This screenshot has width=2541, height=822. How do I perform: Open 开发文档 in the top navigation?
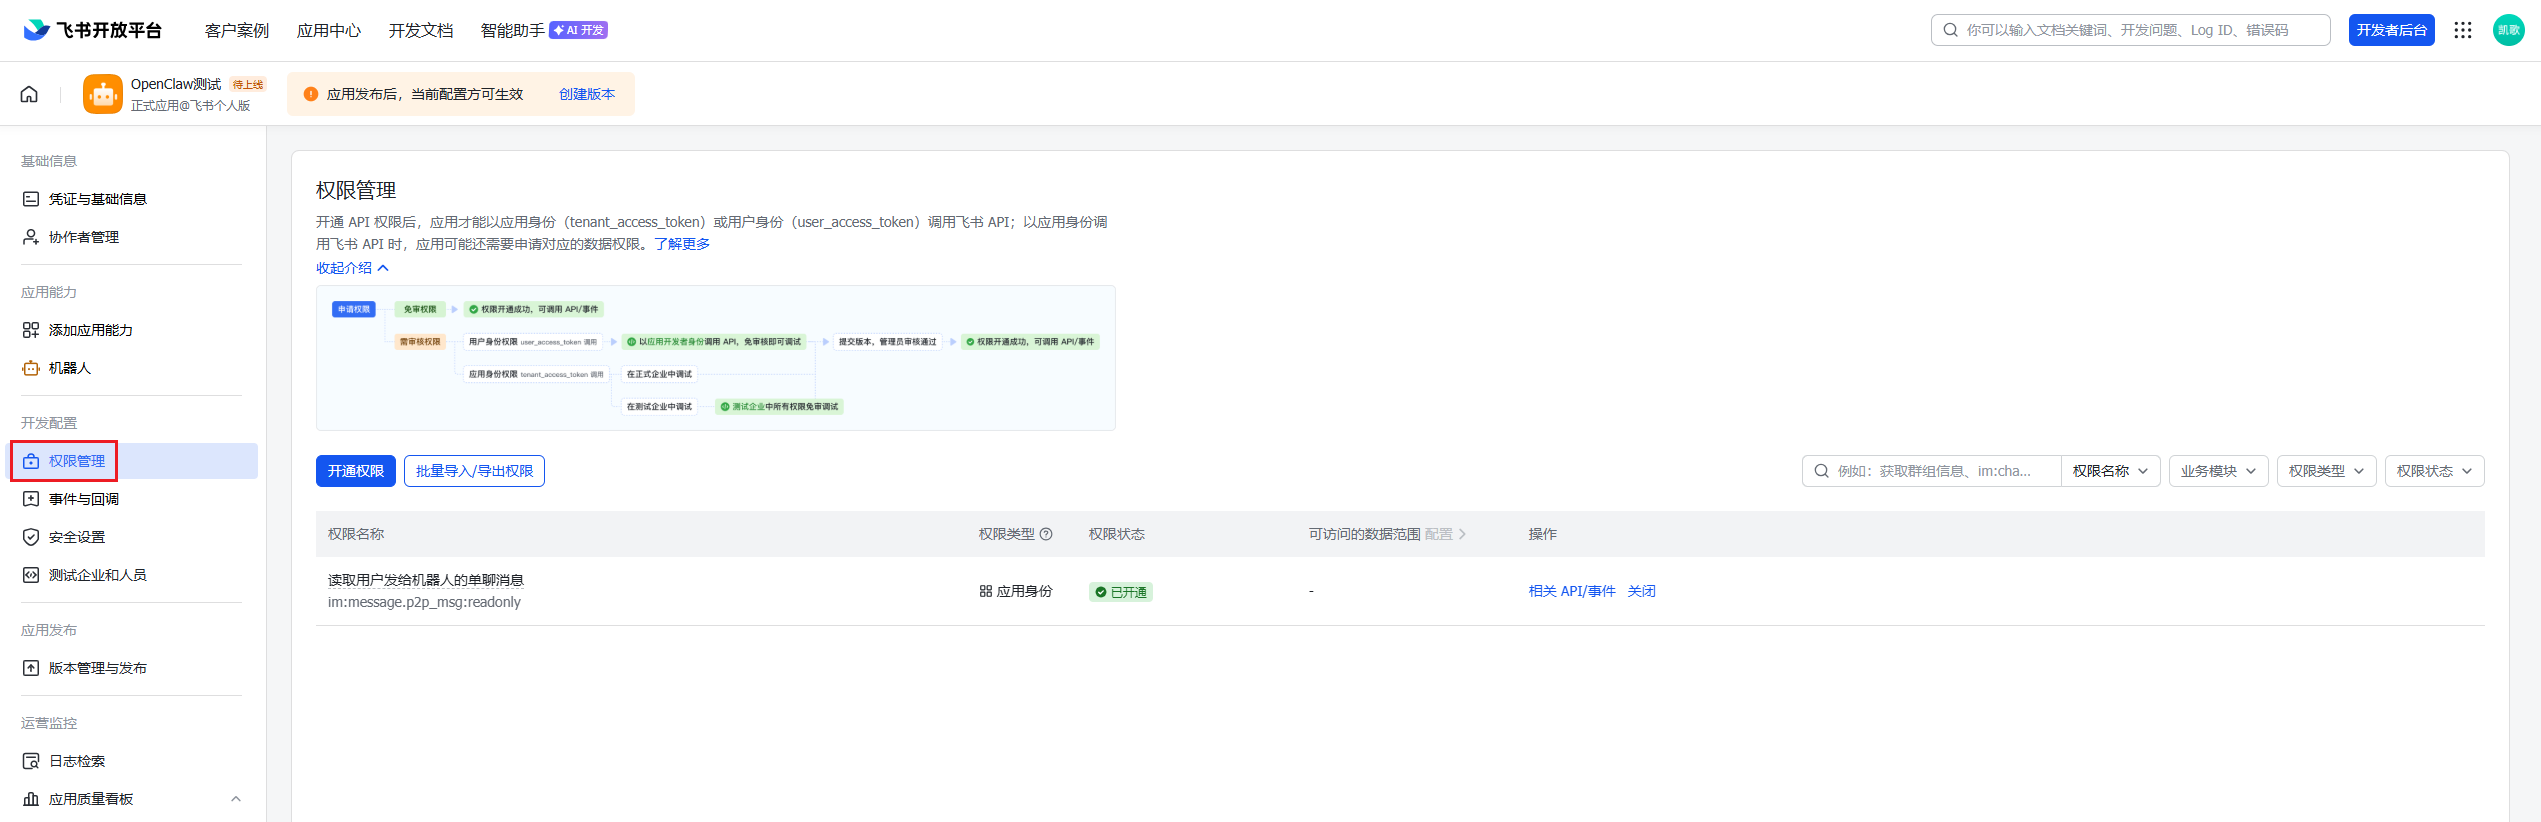point(421,30)
